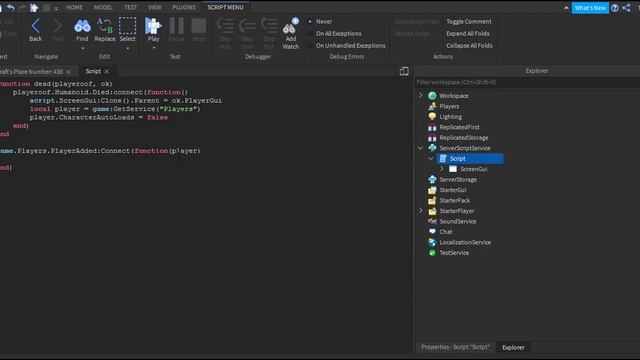Click the undo arrow in title bar
Viewport: 640px width, 360px height.
point(11,7)
